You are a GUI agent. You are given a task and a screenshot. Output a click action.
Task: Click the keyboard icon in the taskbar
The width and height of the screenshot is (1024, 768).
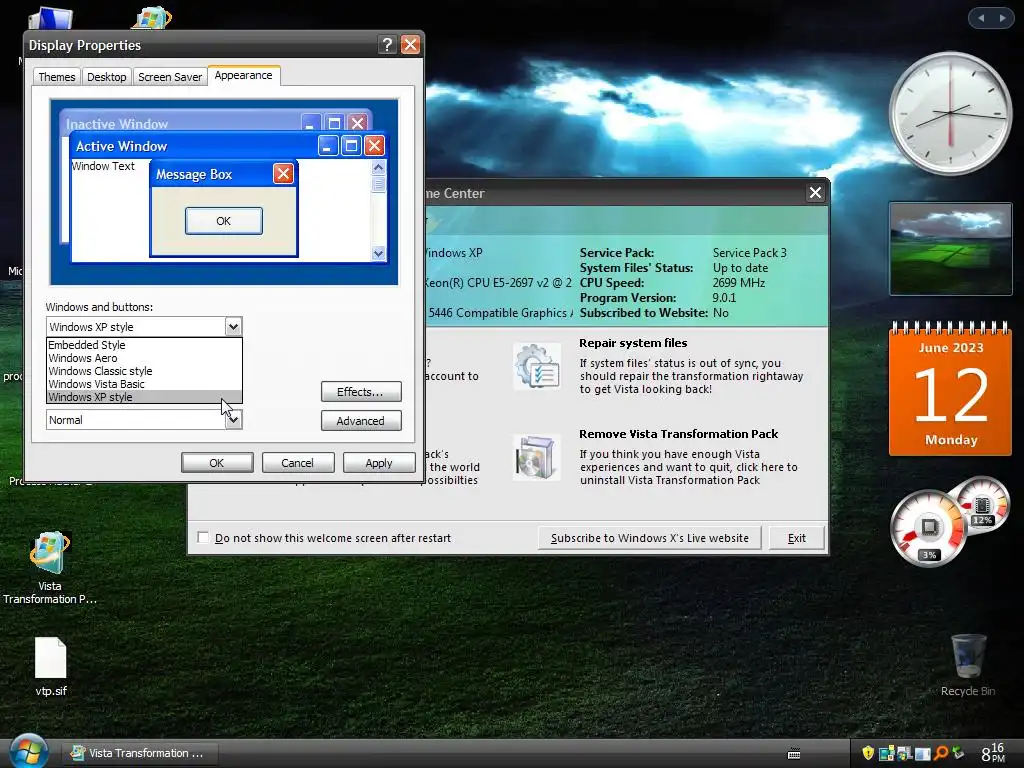point(794,754)
